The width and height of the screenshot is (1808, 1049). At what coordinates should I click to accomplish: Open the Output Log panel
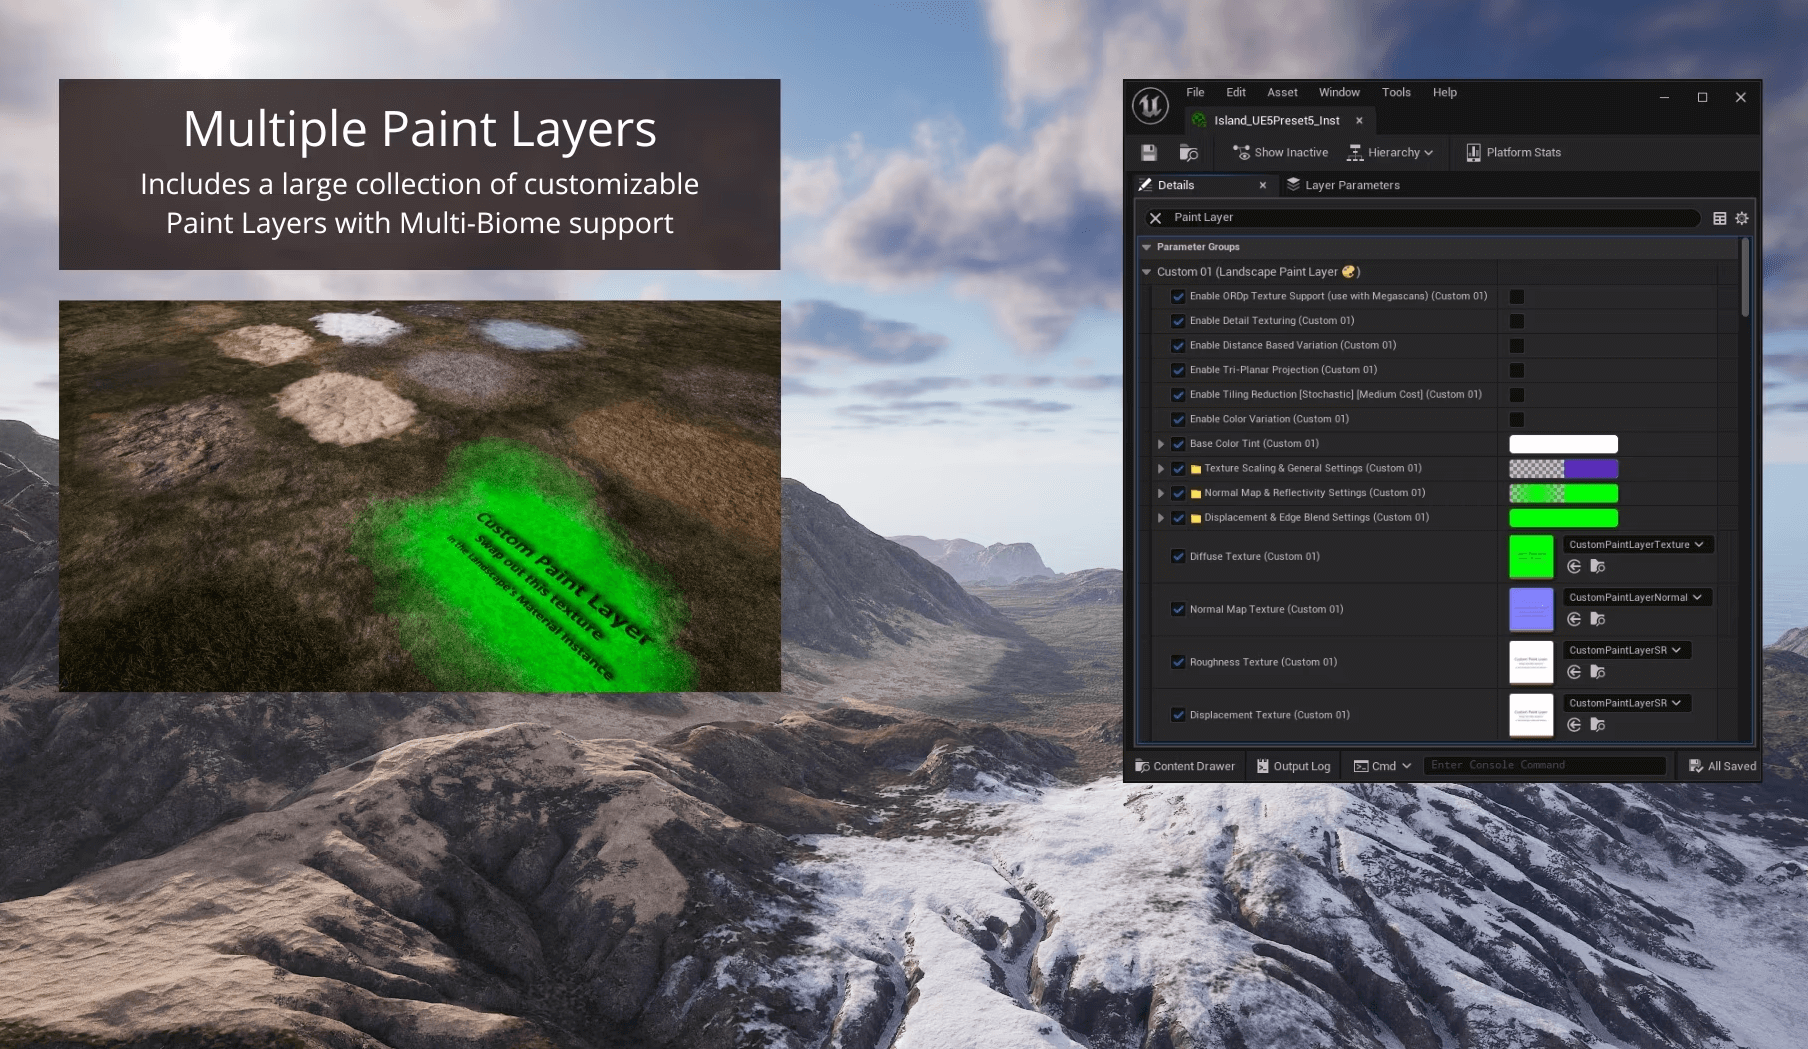[x=1293, y=765]
